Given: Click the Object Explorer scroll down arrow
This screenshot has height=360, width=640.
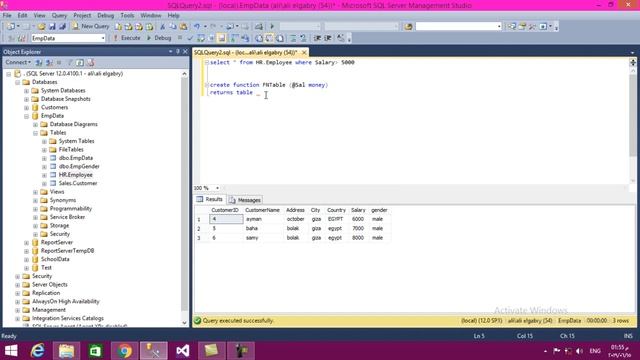Looking at the screenshot, I should click(184, 322).
